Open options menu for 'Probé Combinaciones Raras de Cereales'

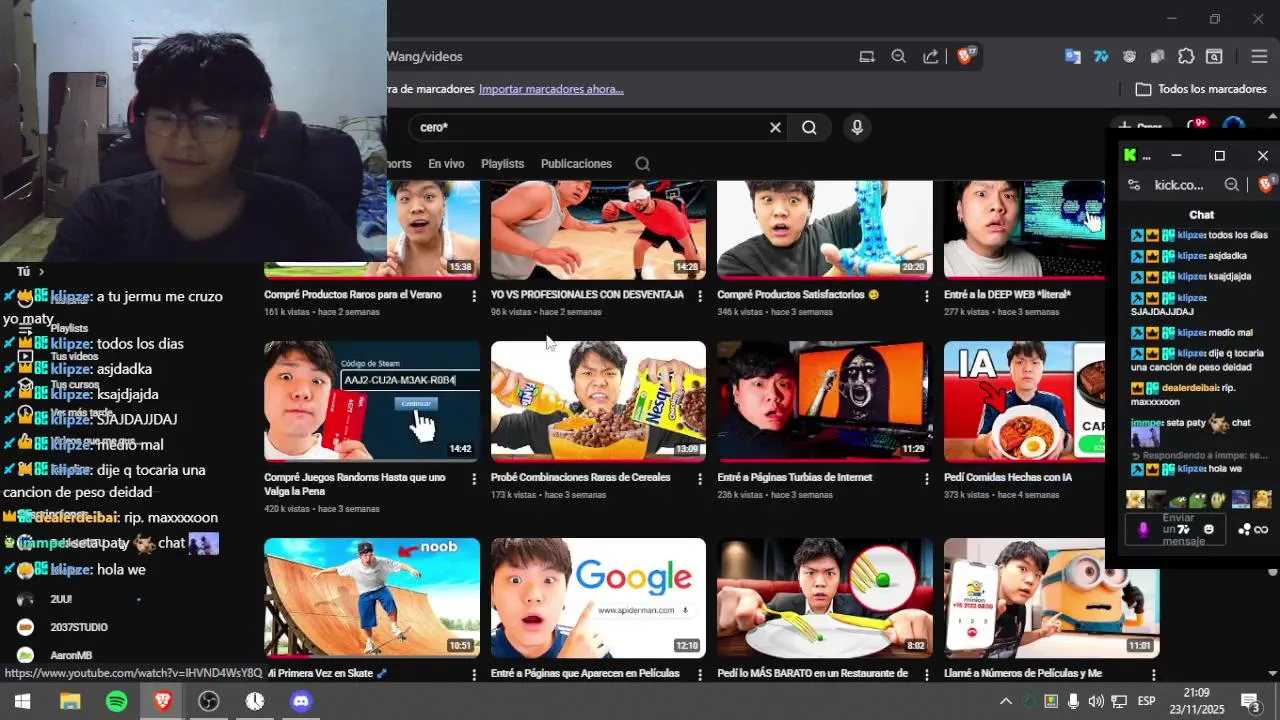click(700, 479)
